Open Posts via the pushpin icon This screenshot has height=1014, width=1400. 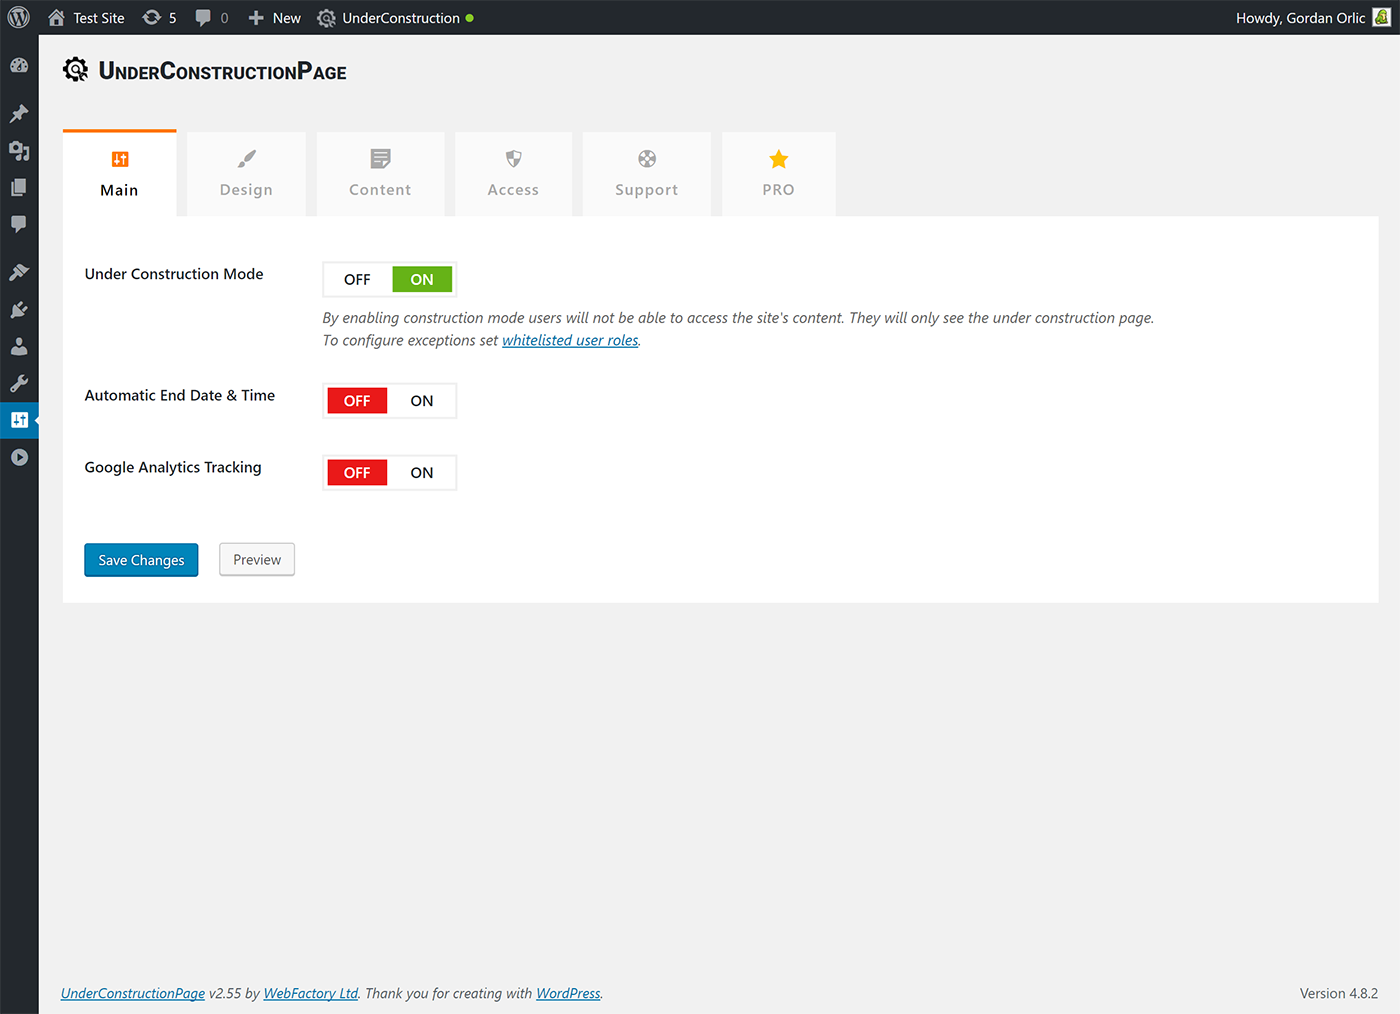pyautogui.click(x=19, y=113)
